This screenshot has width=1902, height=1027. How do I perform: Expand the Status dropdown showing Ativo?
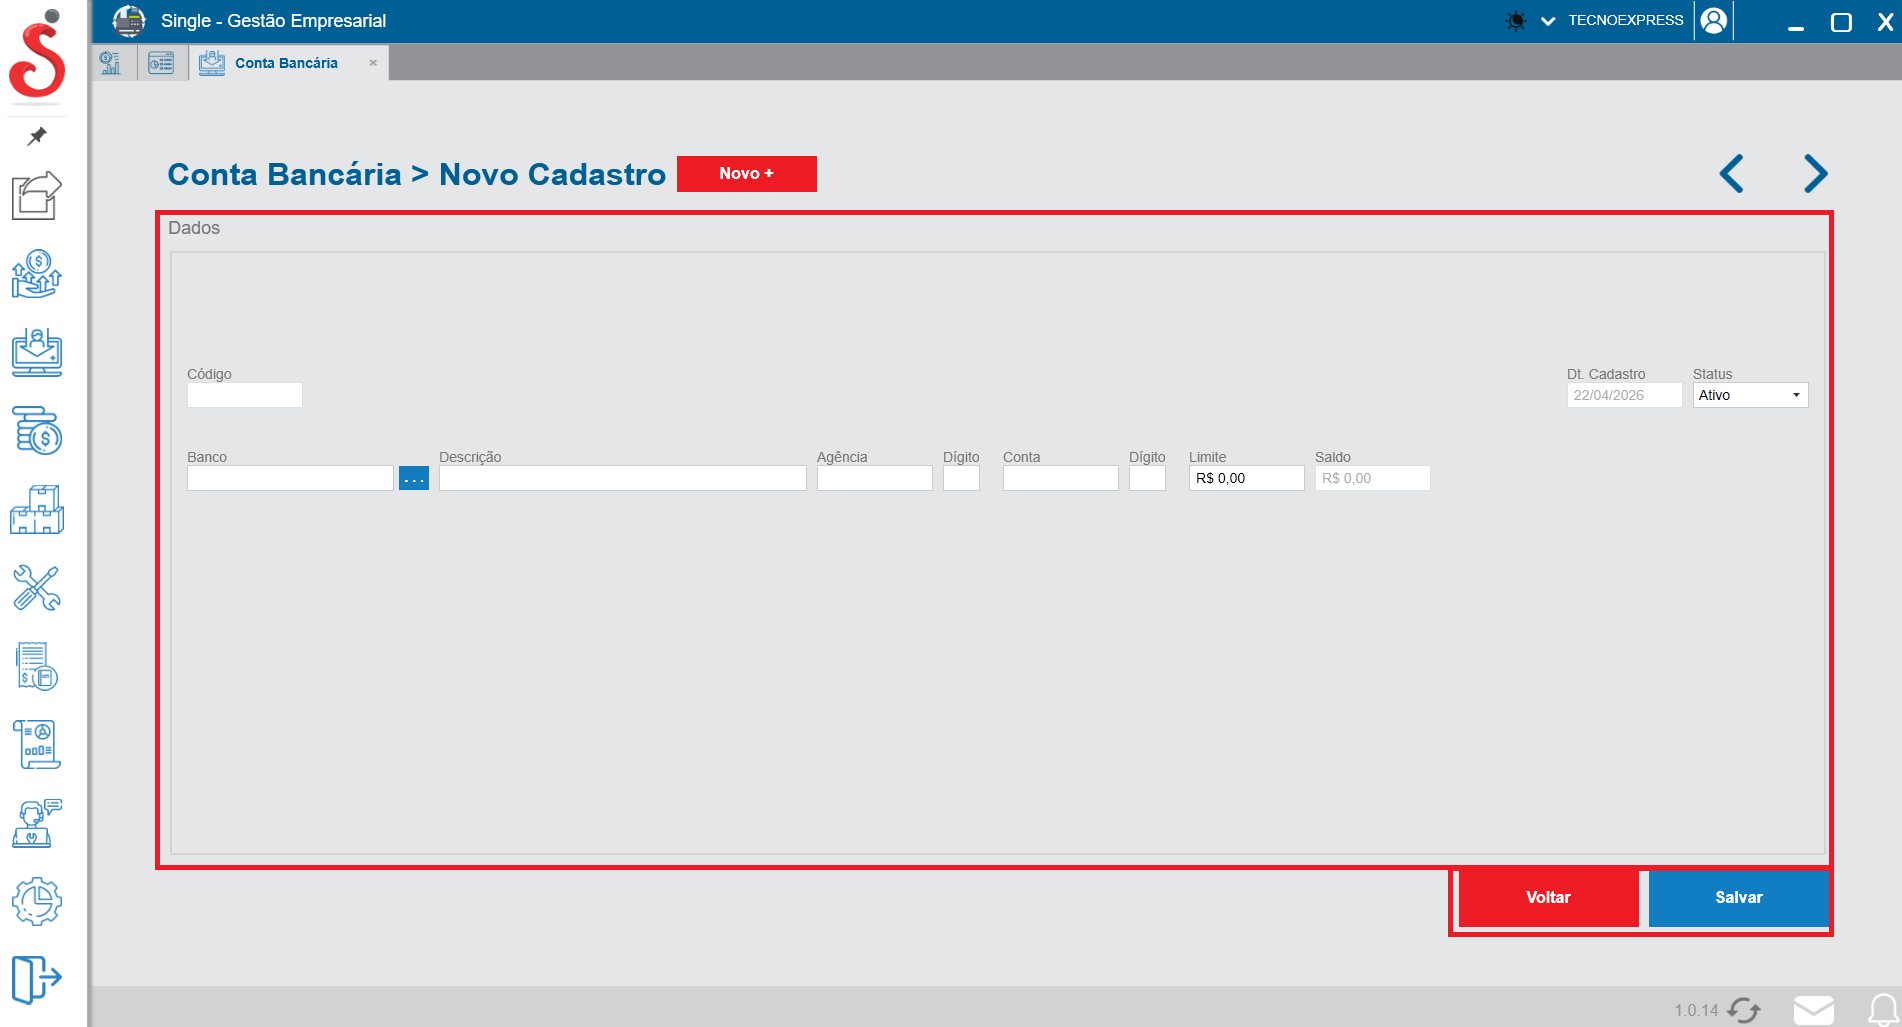pyautogui.click(x=1750, y=396)
